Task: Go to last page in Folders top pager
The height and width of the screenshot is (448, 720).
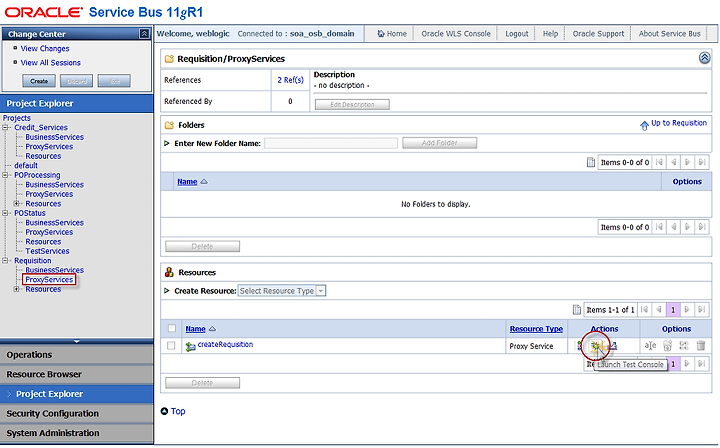Action: coord(702,162)
